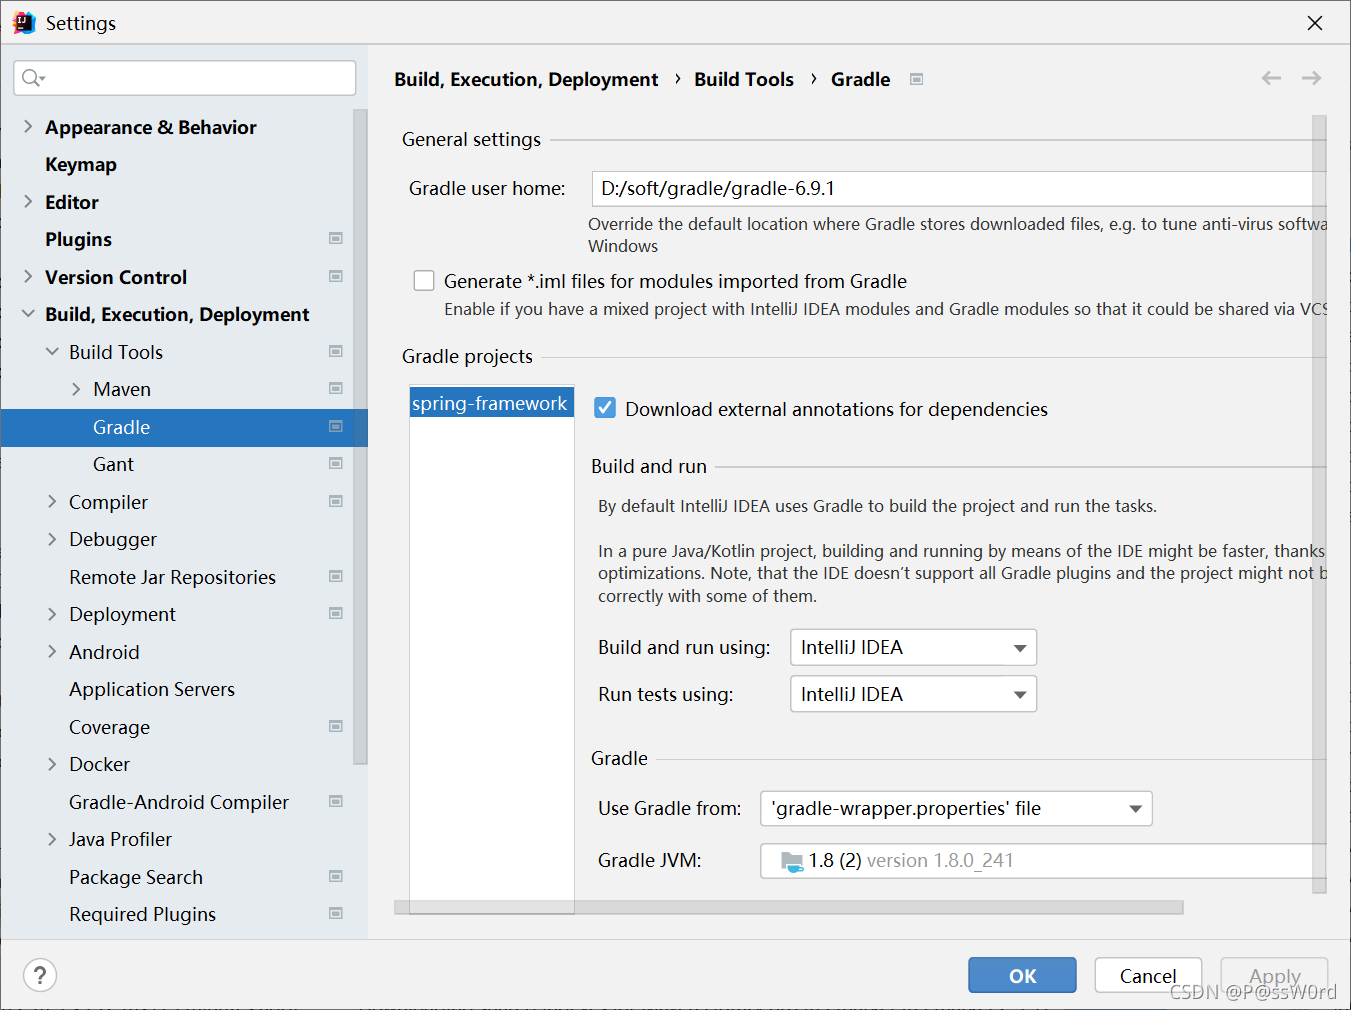Select Gant under Build Tools
This screenshot has width=1351, height=1010.
(113, 464)
